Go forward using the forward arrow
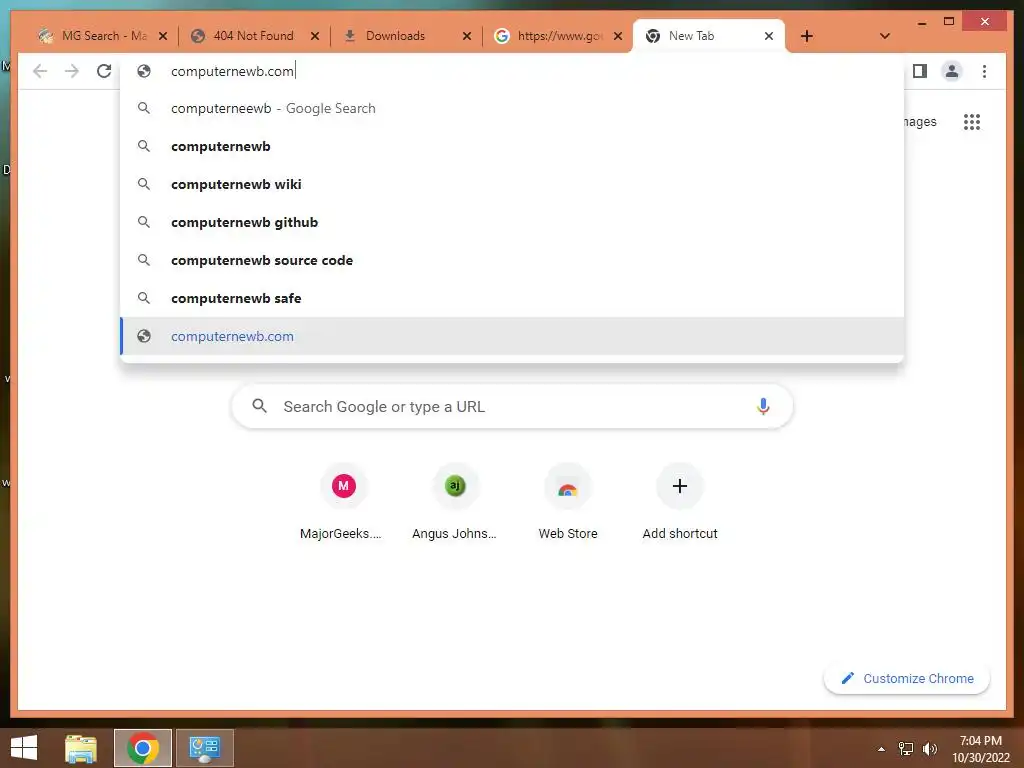This screenshot has width=1024, height=768. (72, 71)
